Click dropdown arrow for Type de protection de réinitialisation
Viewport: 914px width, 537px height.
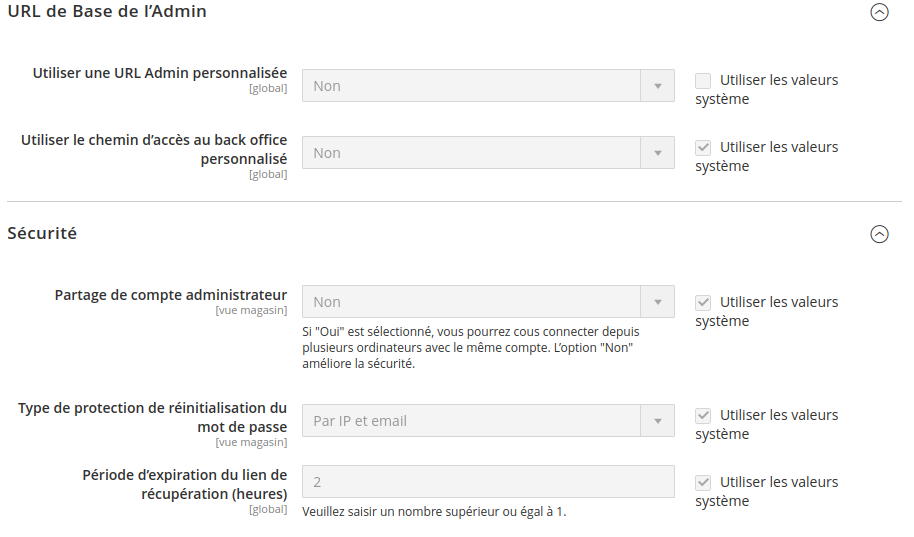(657, 421)
